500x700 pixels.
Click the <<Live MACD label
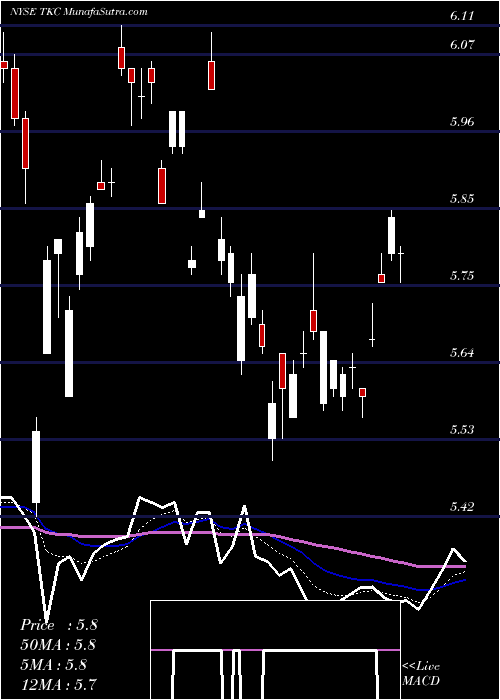[421, 673]
